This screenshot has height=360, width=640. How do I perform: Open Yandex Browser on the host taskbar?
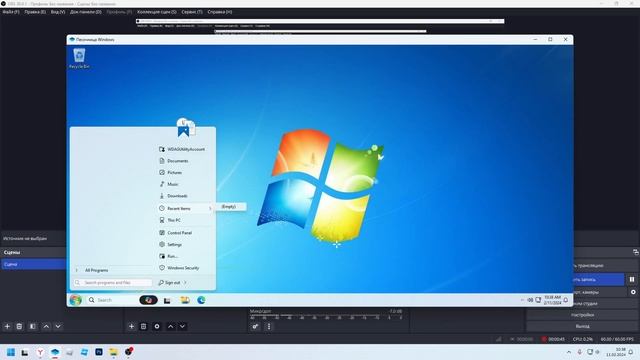click(40, 352)
